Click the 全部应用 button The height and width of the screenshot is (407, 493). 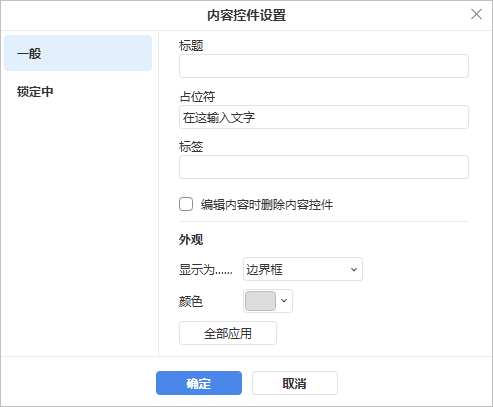click(228, 333)
